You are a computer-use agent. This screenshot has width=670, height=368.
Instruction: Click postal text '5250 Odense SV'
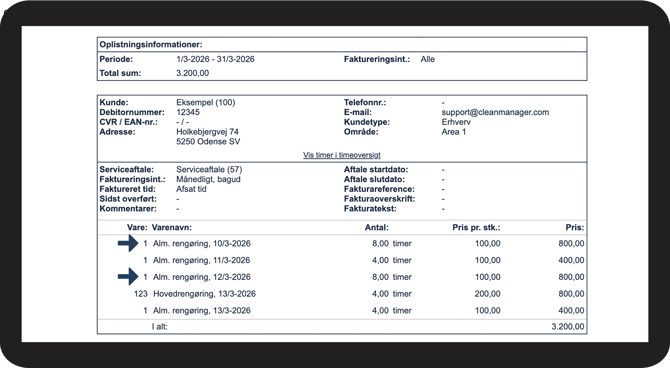coord(208,141)
